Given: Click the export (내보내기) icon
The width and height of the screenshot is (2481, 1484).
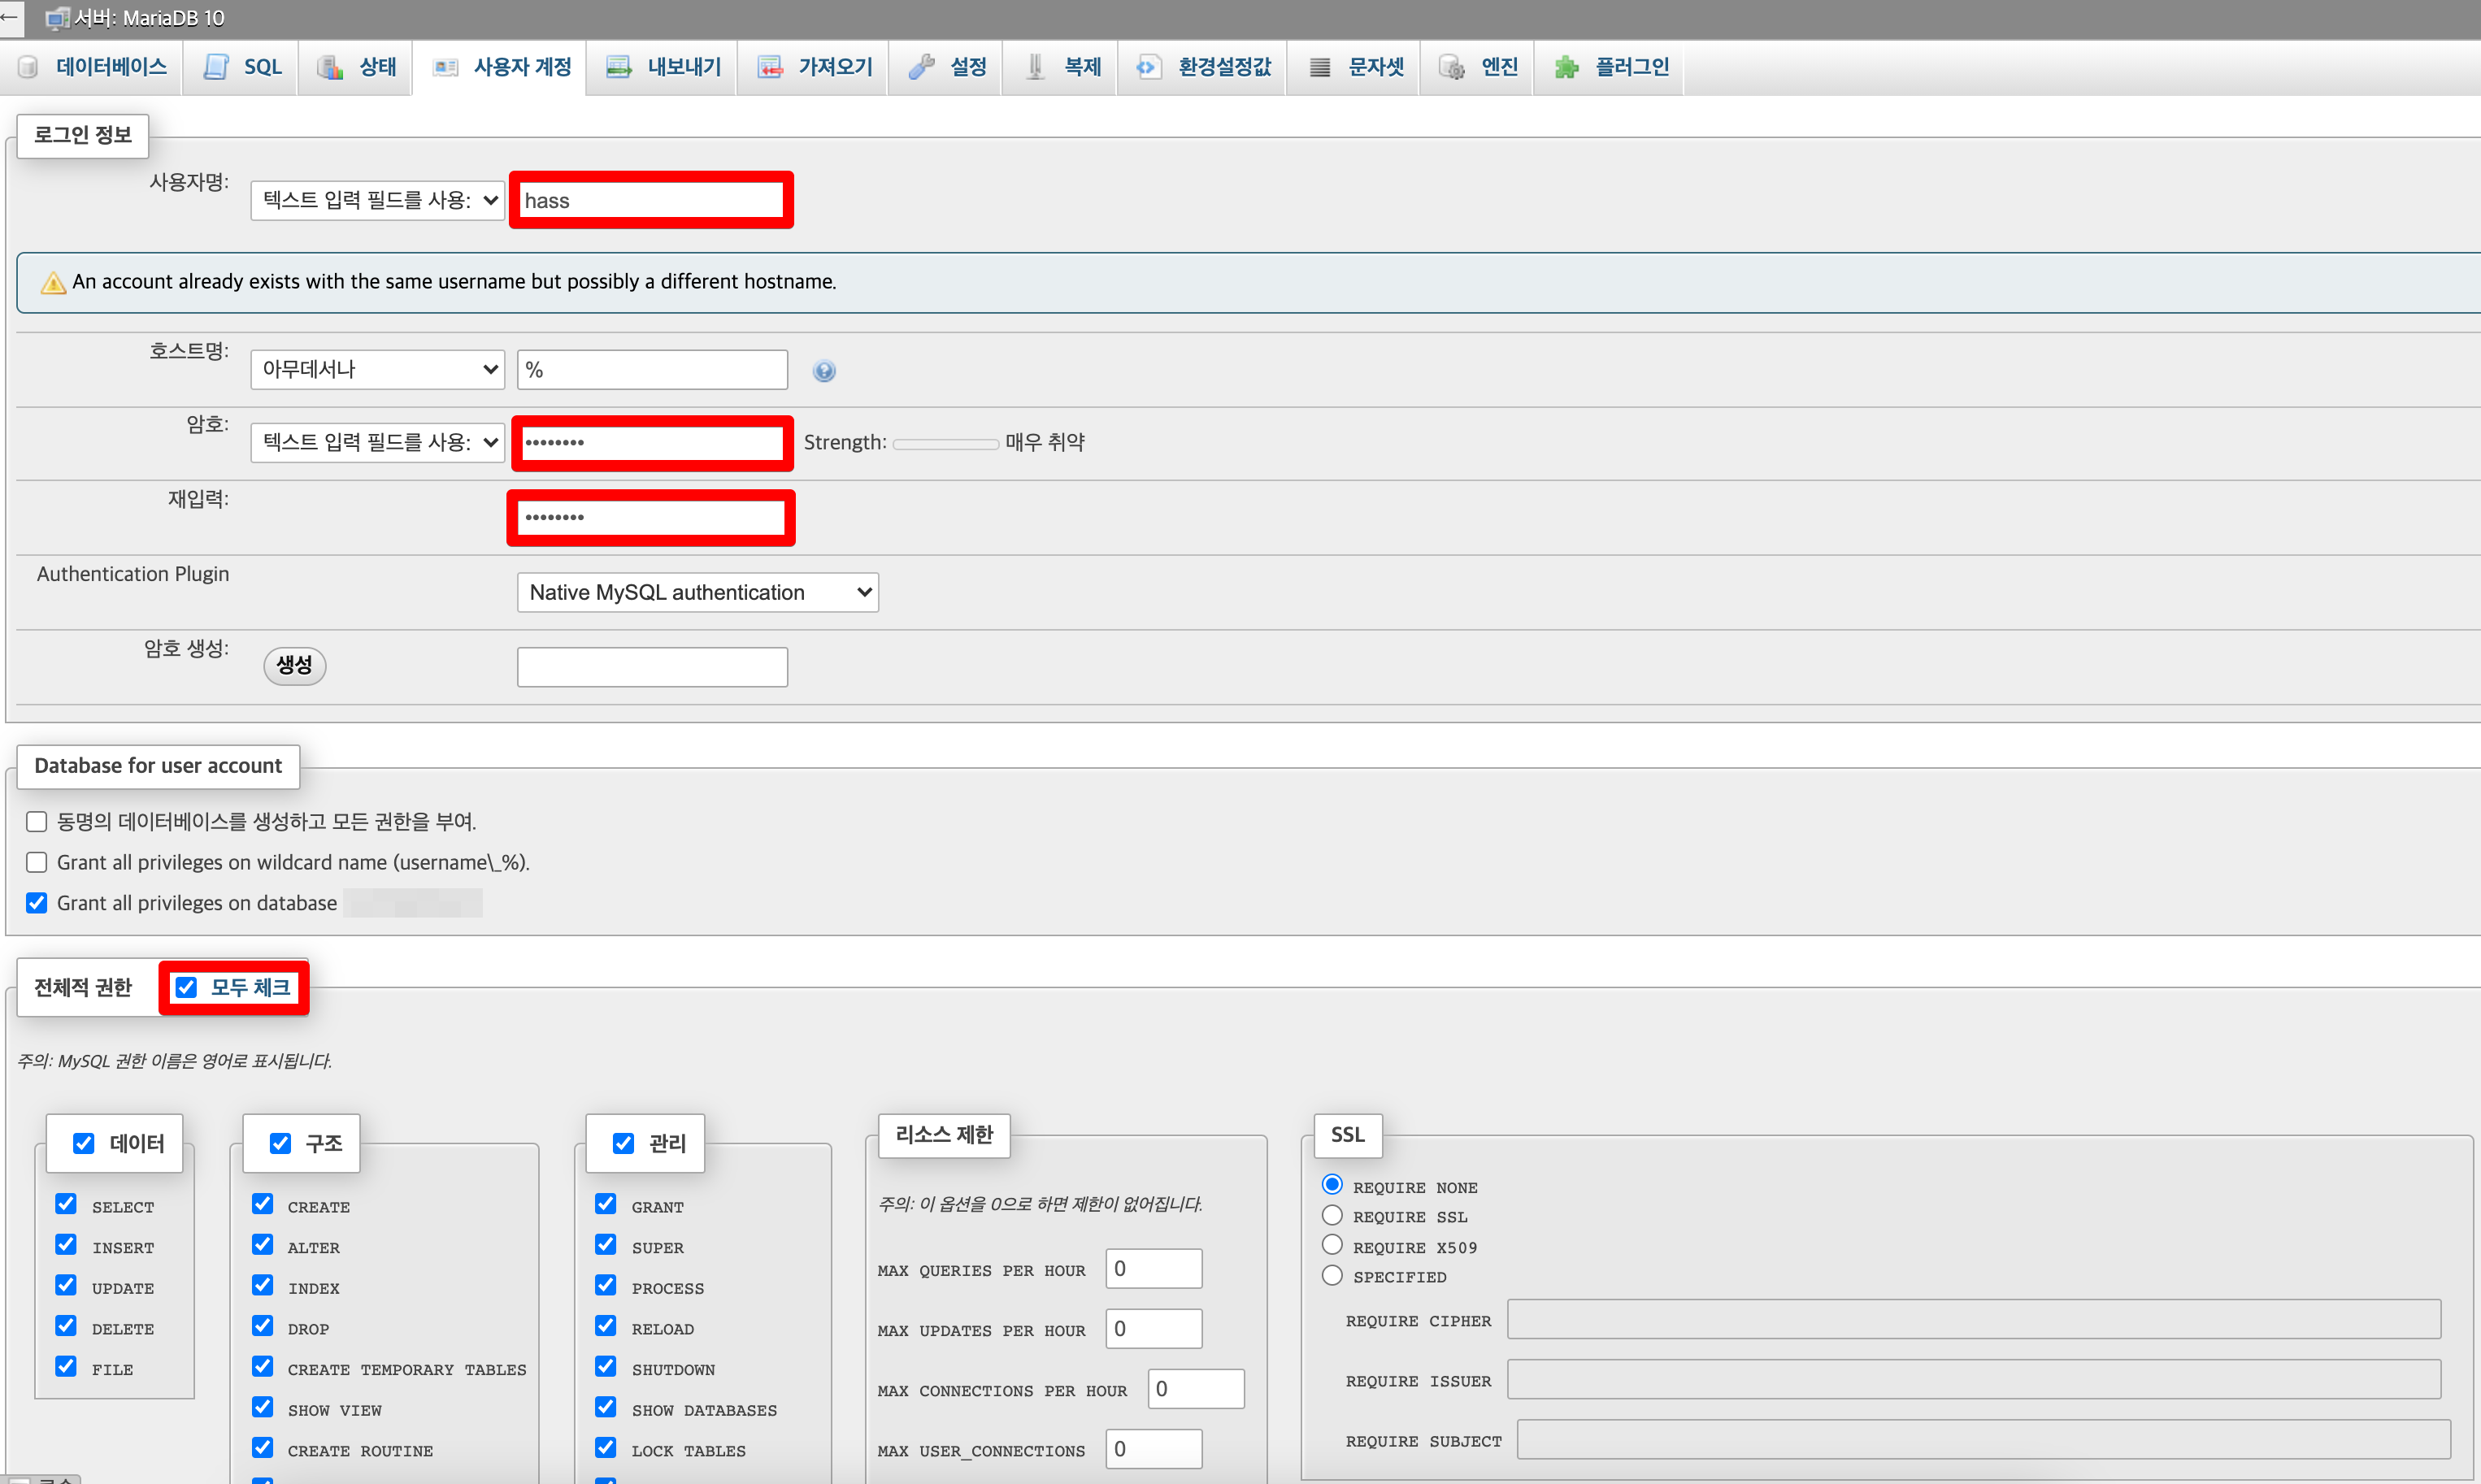Looking at the screenshot, I should [619, 67].
